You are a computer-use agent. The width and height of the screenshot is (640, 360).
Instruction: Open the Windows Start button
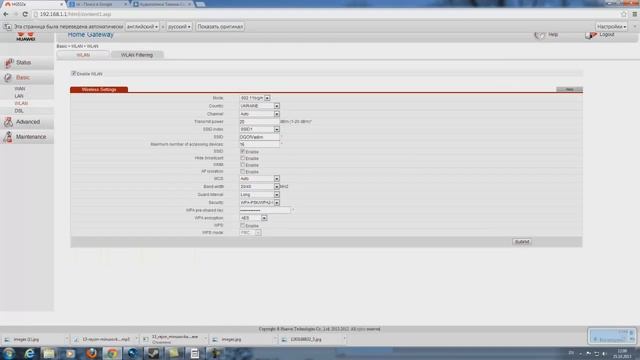[9, 353]
